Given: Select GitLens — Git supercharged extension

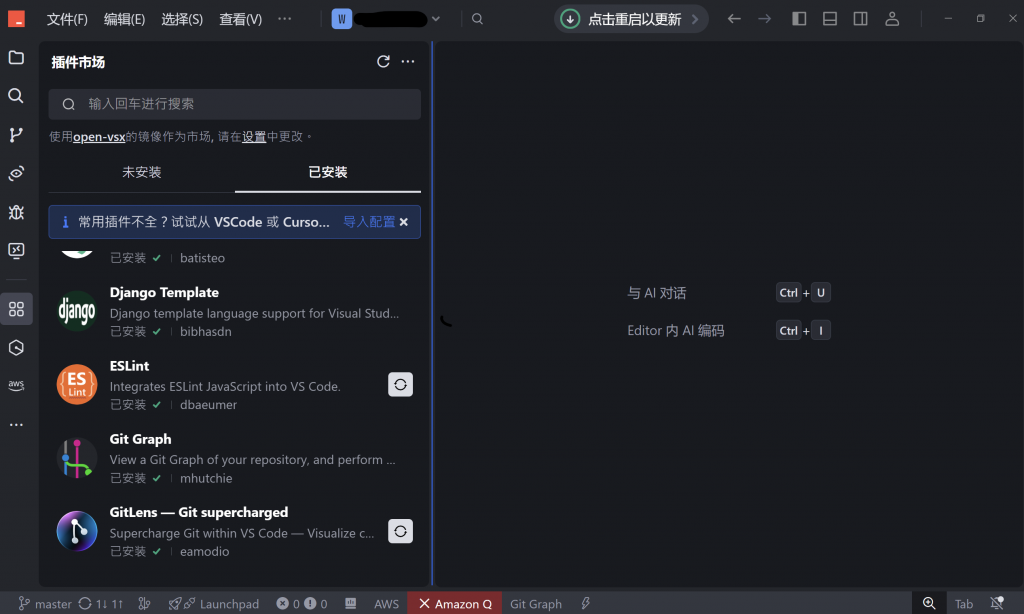Looking at the screenshot, I should tap(234, 531).
